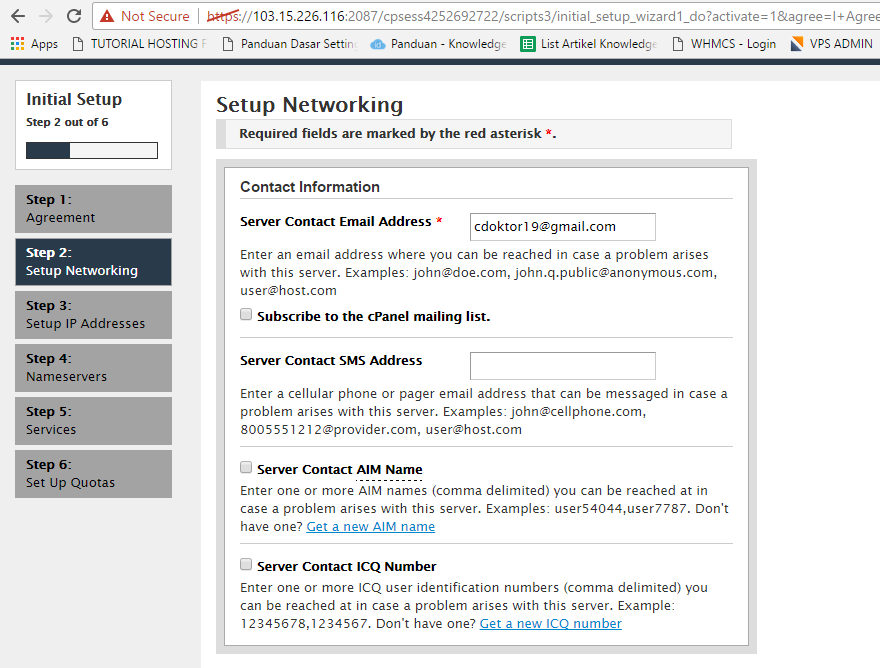
Task: Select Step 4: Nameservers
Action: pos(93,368)
